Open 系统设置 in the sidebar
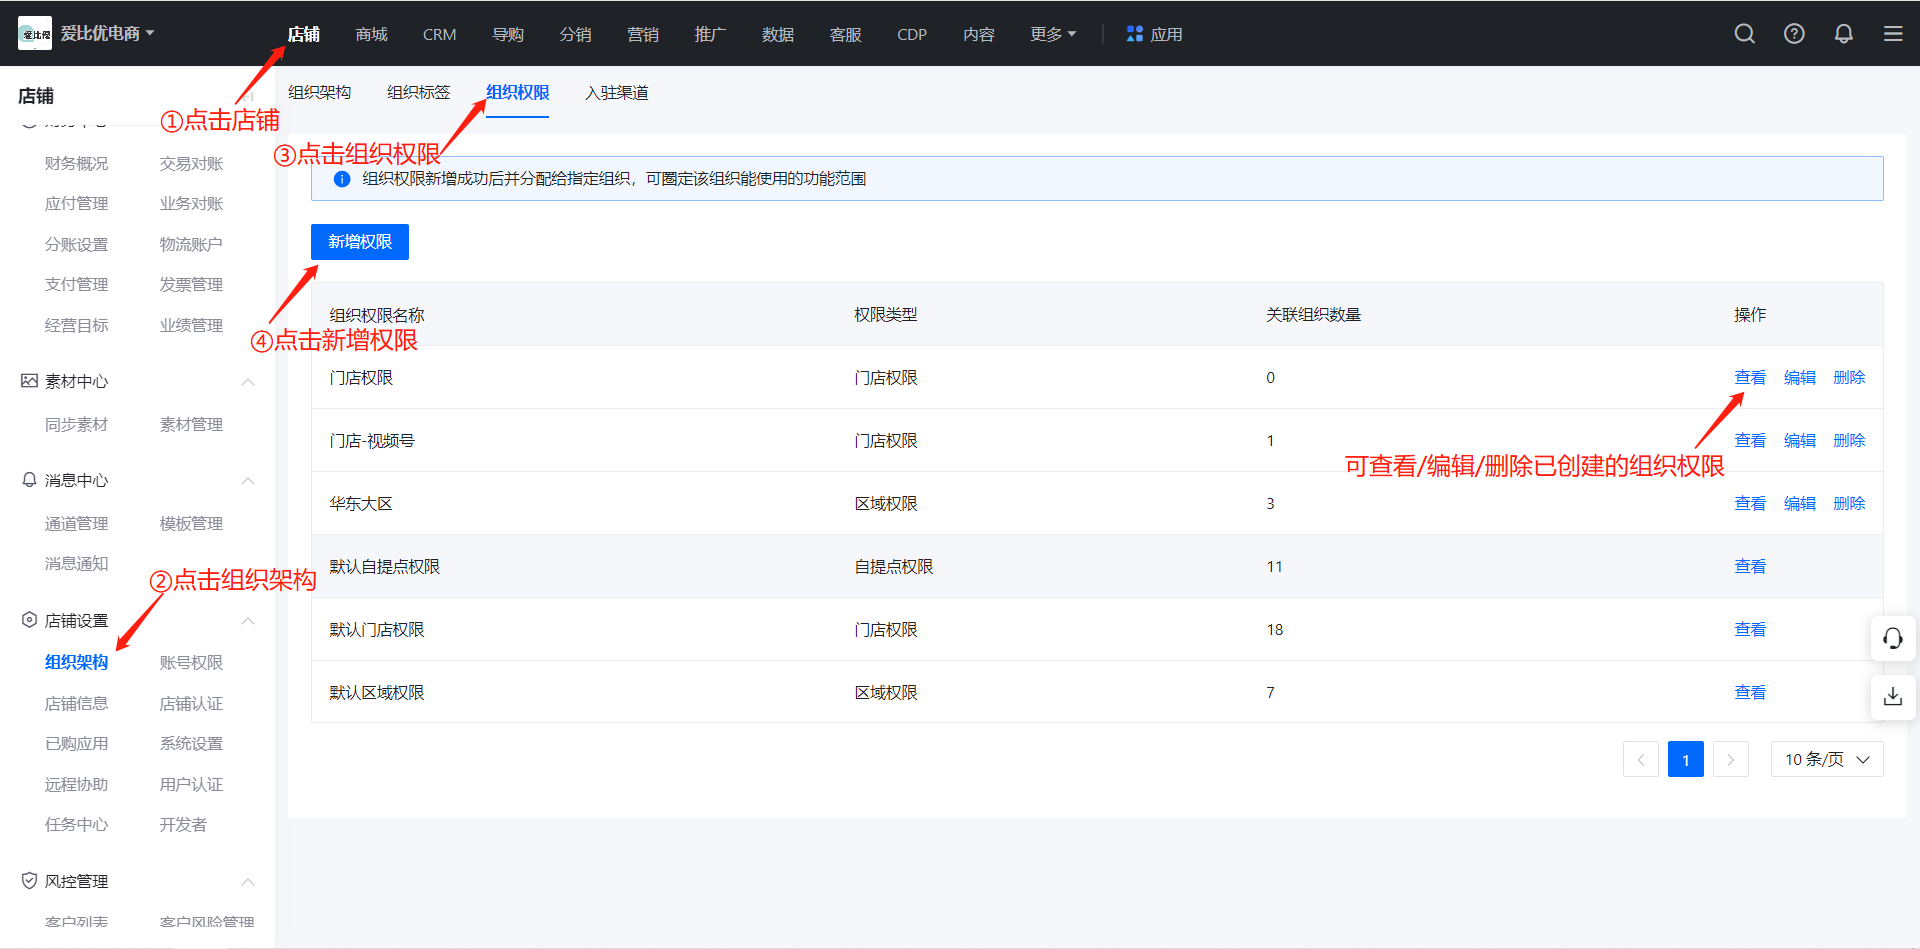This screenshot has height=949, width=1920. (191, 743)
